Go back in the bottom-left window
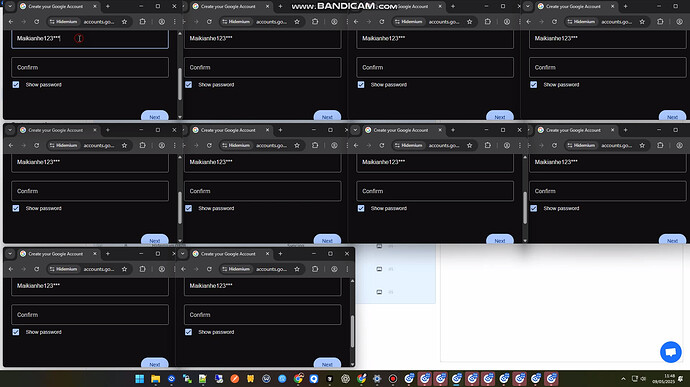The width and height of the screenshot is (690, 387). (x=11, y=269)
